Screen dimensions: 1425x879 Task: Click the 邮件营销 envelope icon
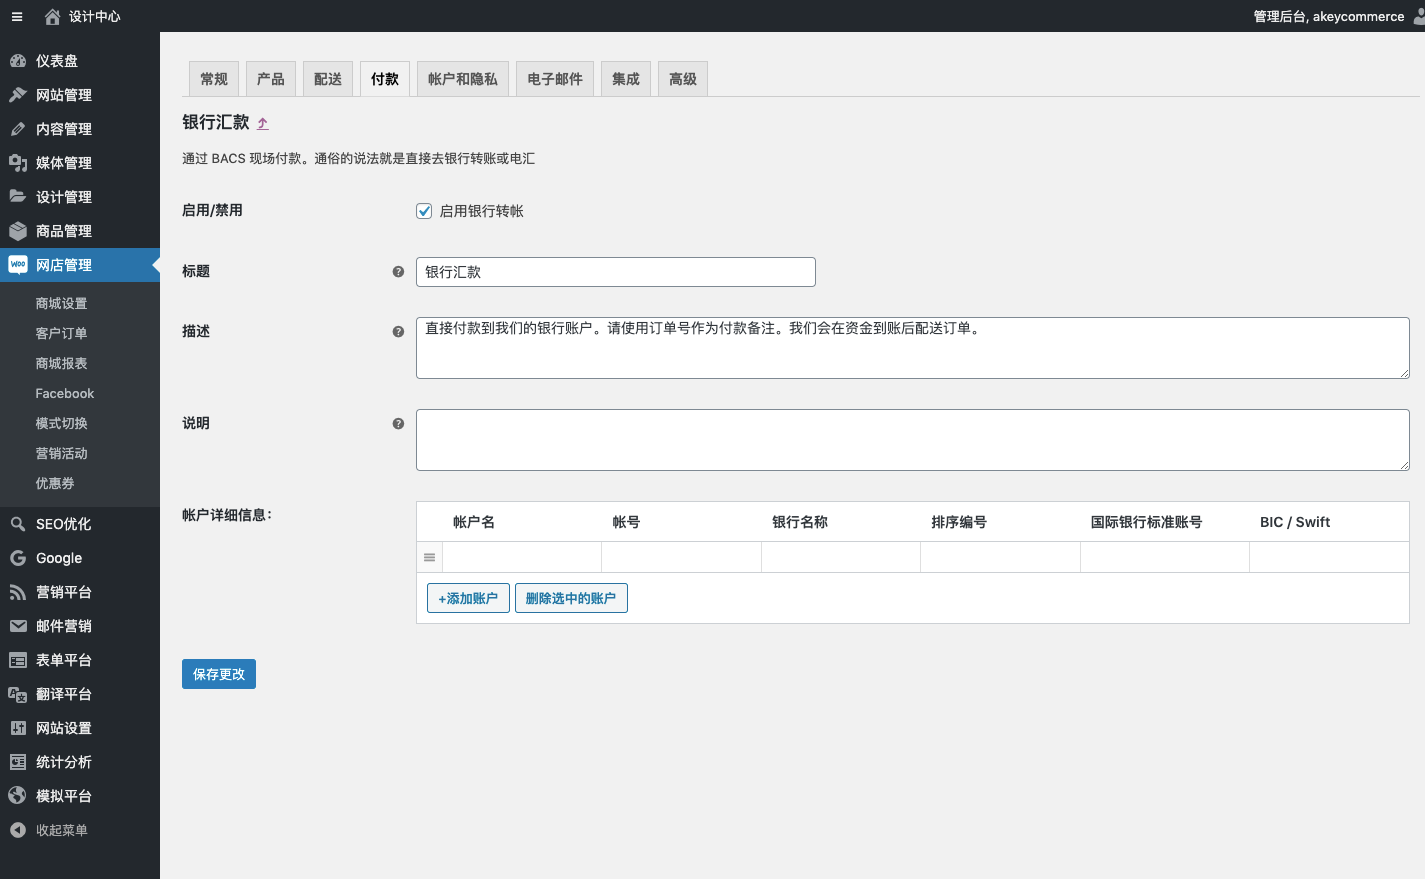[x=18, y=626]
